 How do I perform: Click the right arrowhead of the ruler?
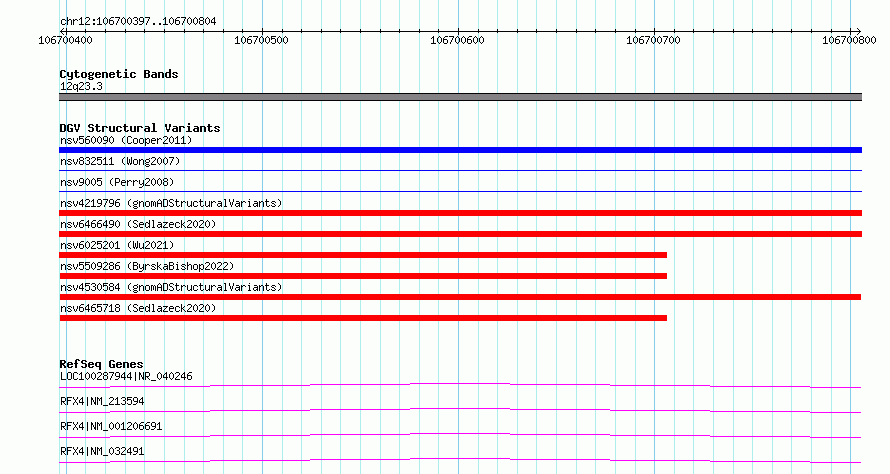click(858, 31)
